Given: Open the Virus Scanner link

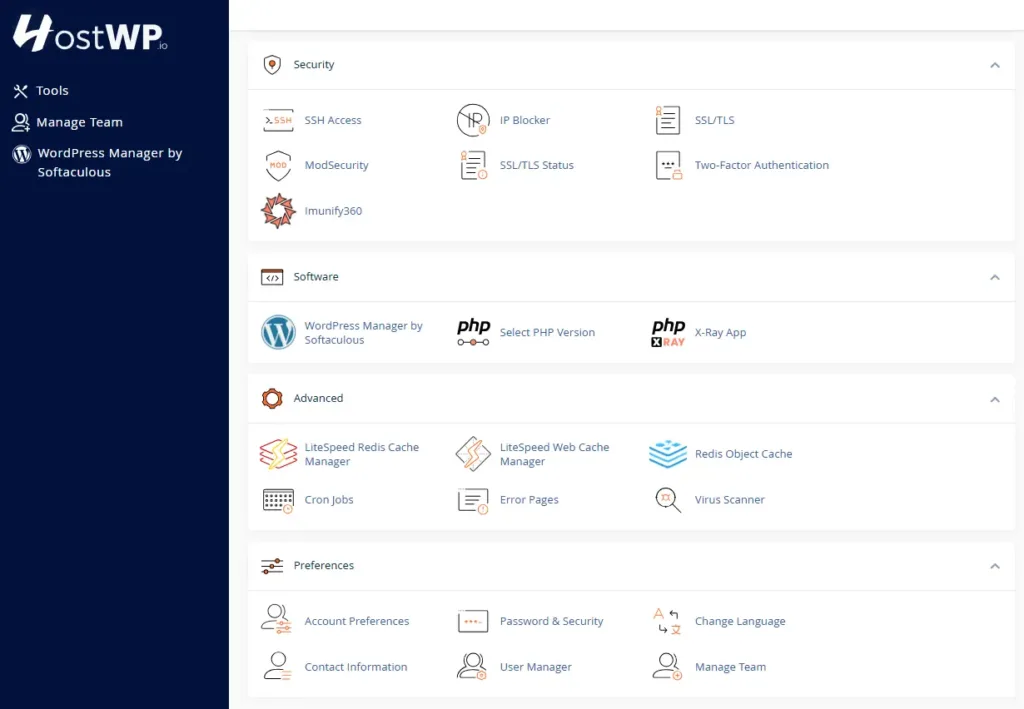Looking at the screenshot, I should (729, 499).
